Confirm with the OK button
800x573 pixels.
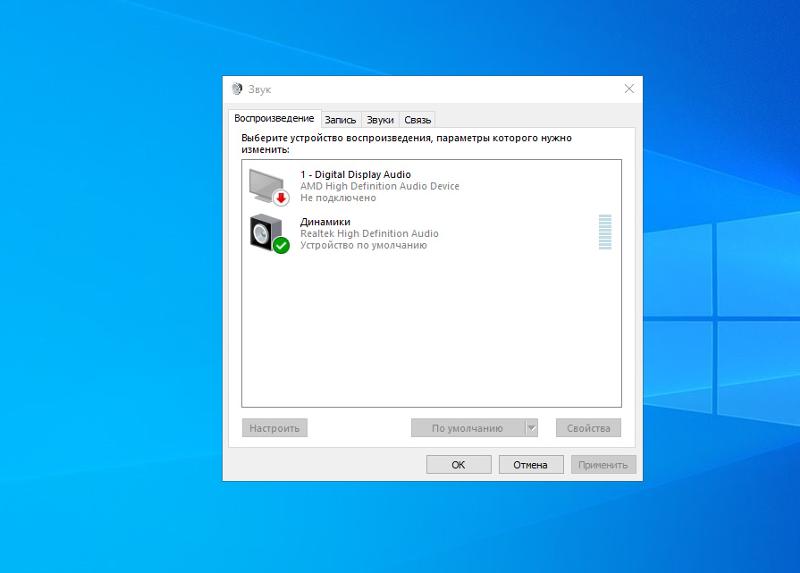[459, 465]
